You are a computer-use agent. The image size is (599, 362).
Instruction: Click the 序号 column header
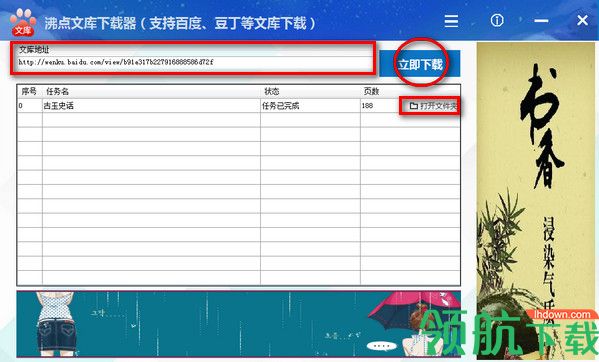point(29,91)
